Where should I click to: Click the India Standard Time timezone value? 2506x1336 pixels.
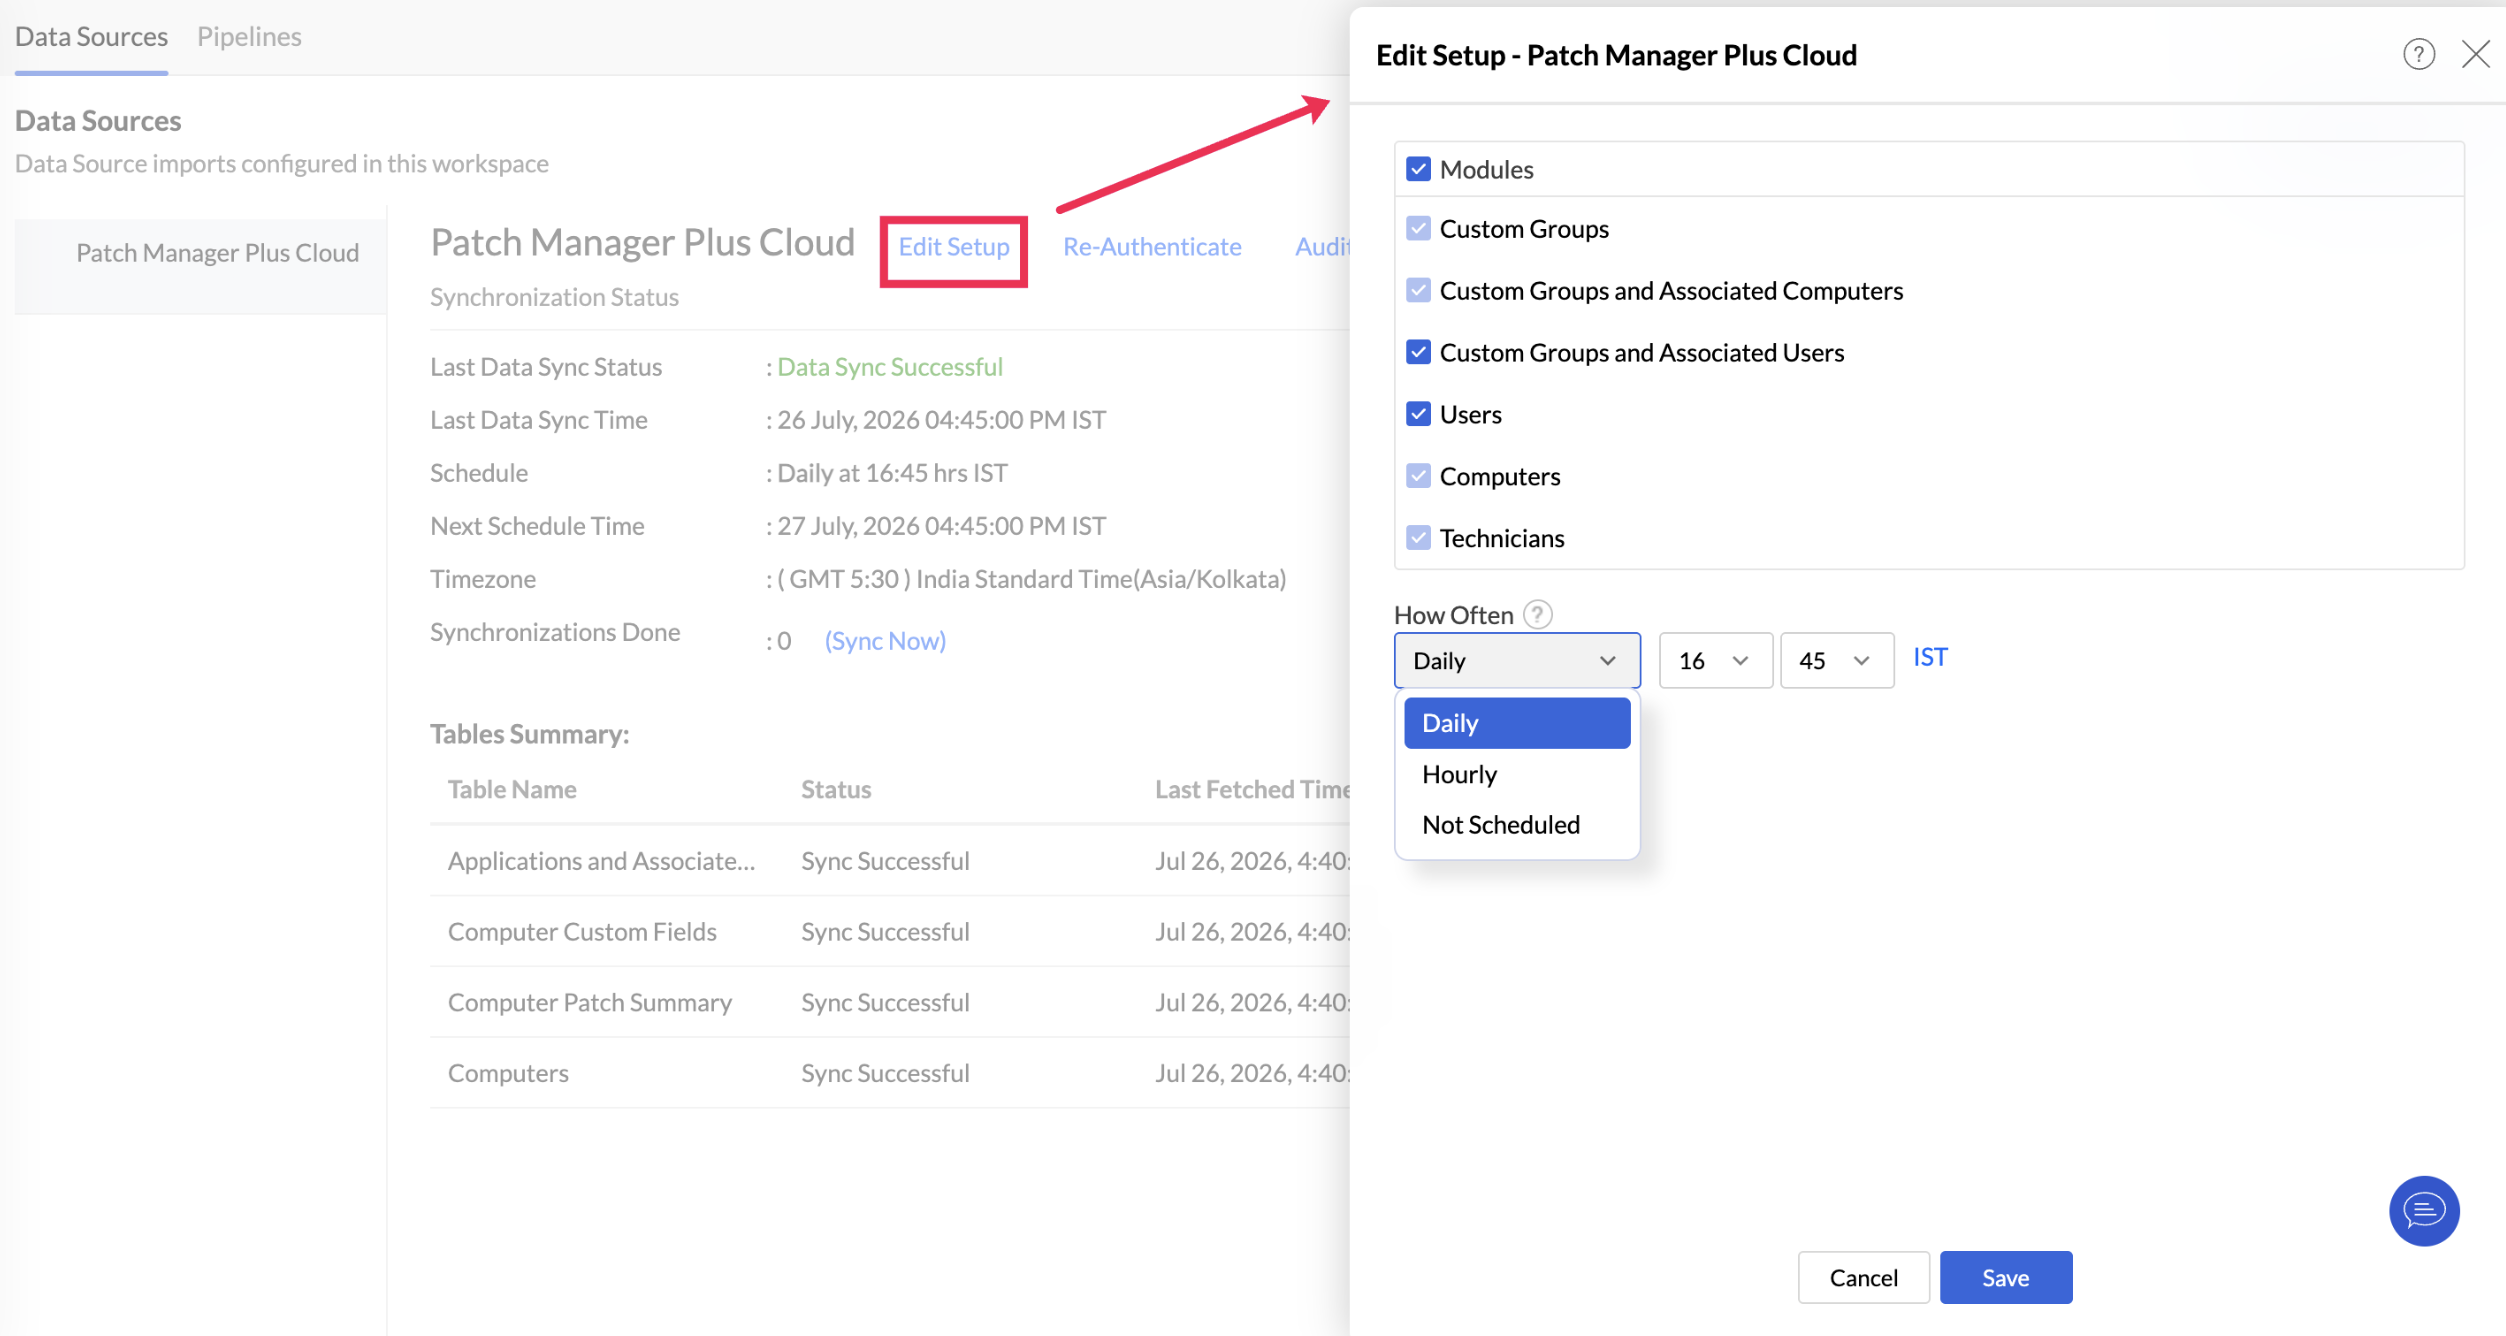click(1031, 579)
